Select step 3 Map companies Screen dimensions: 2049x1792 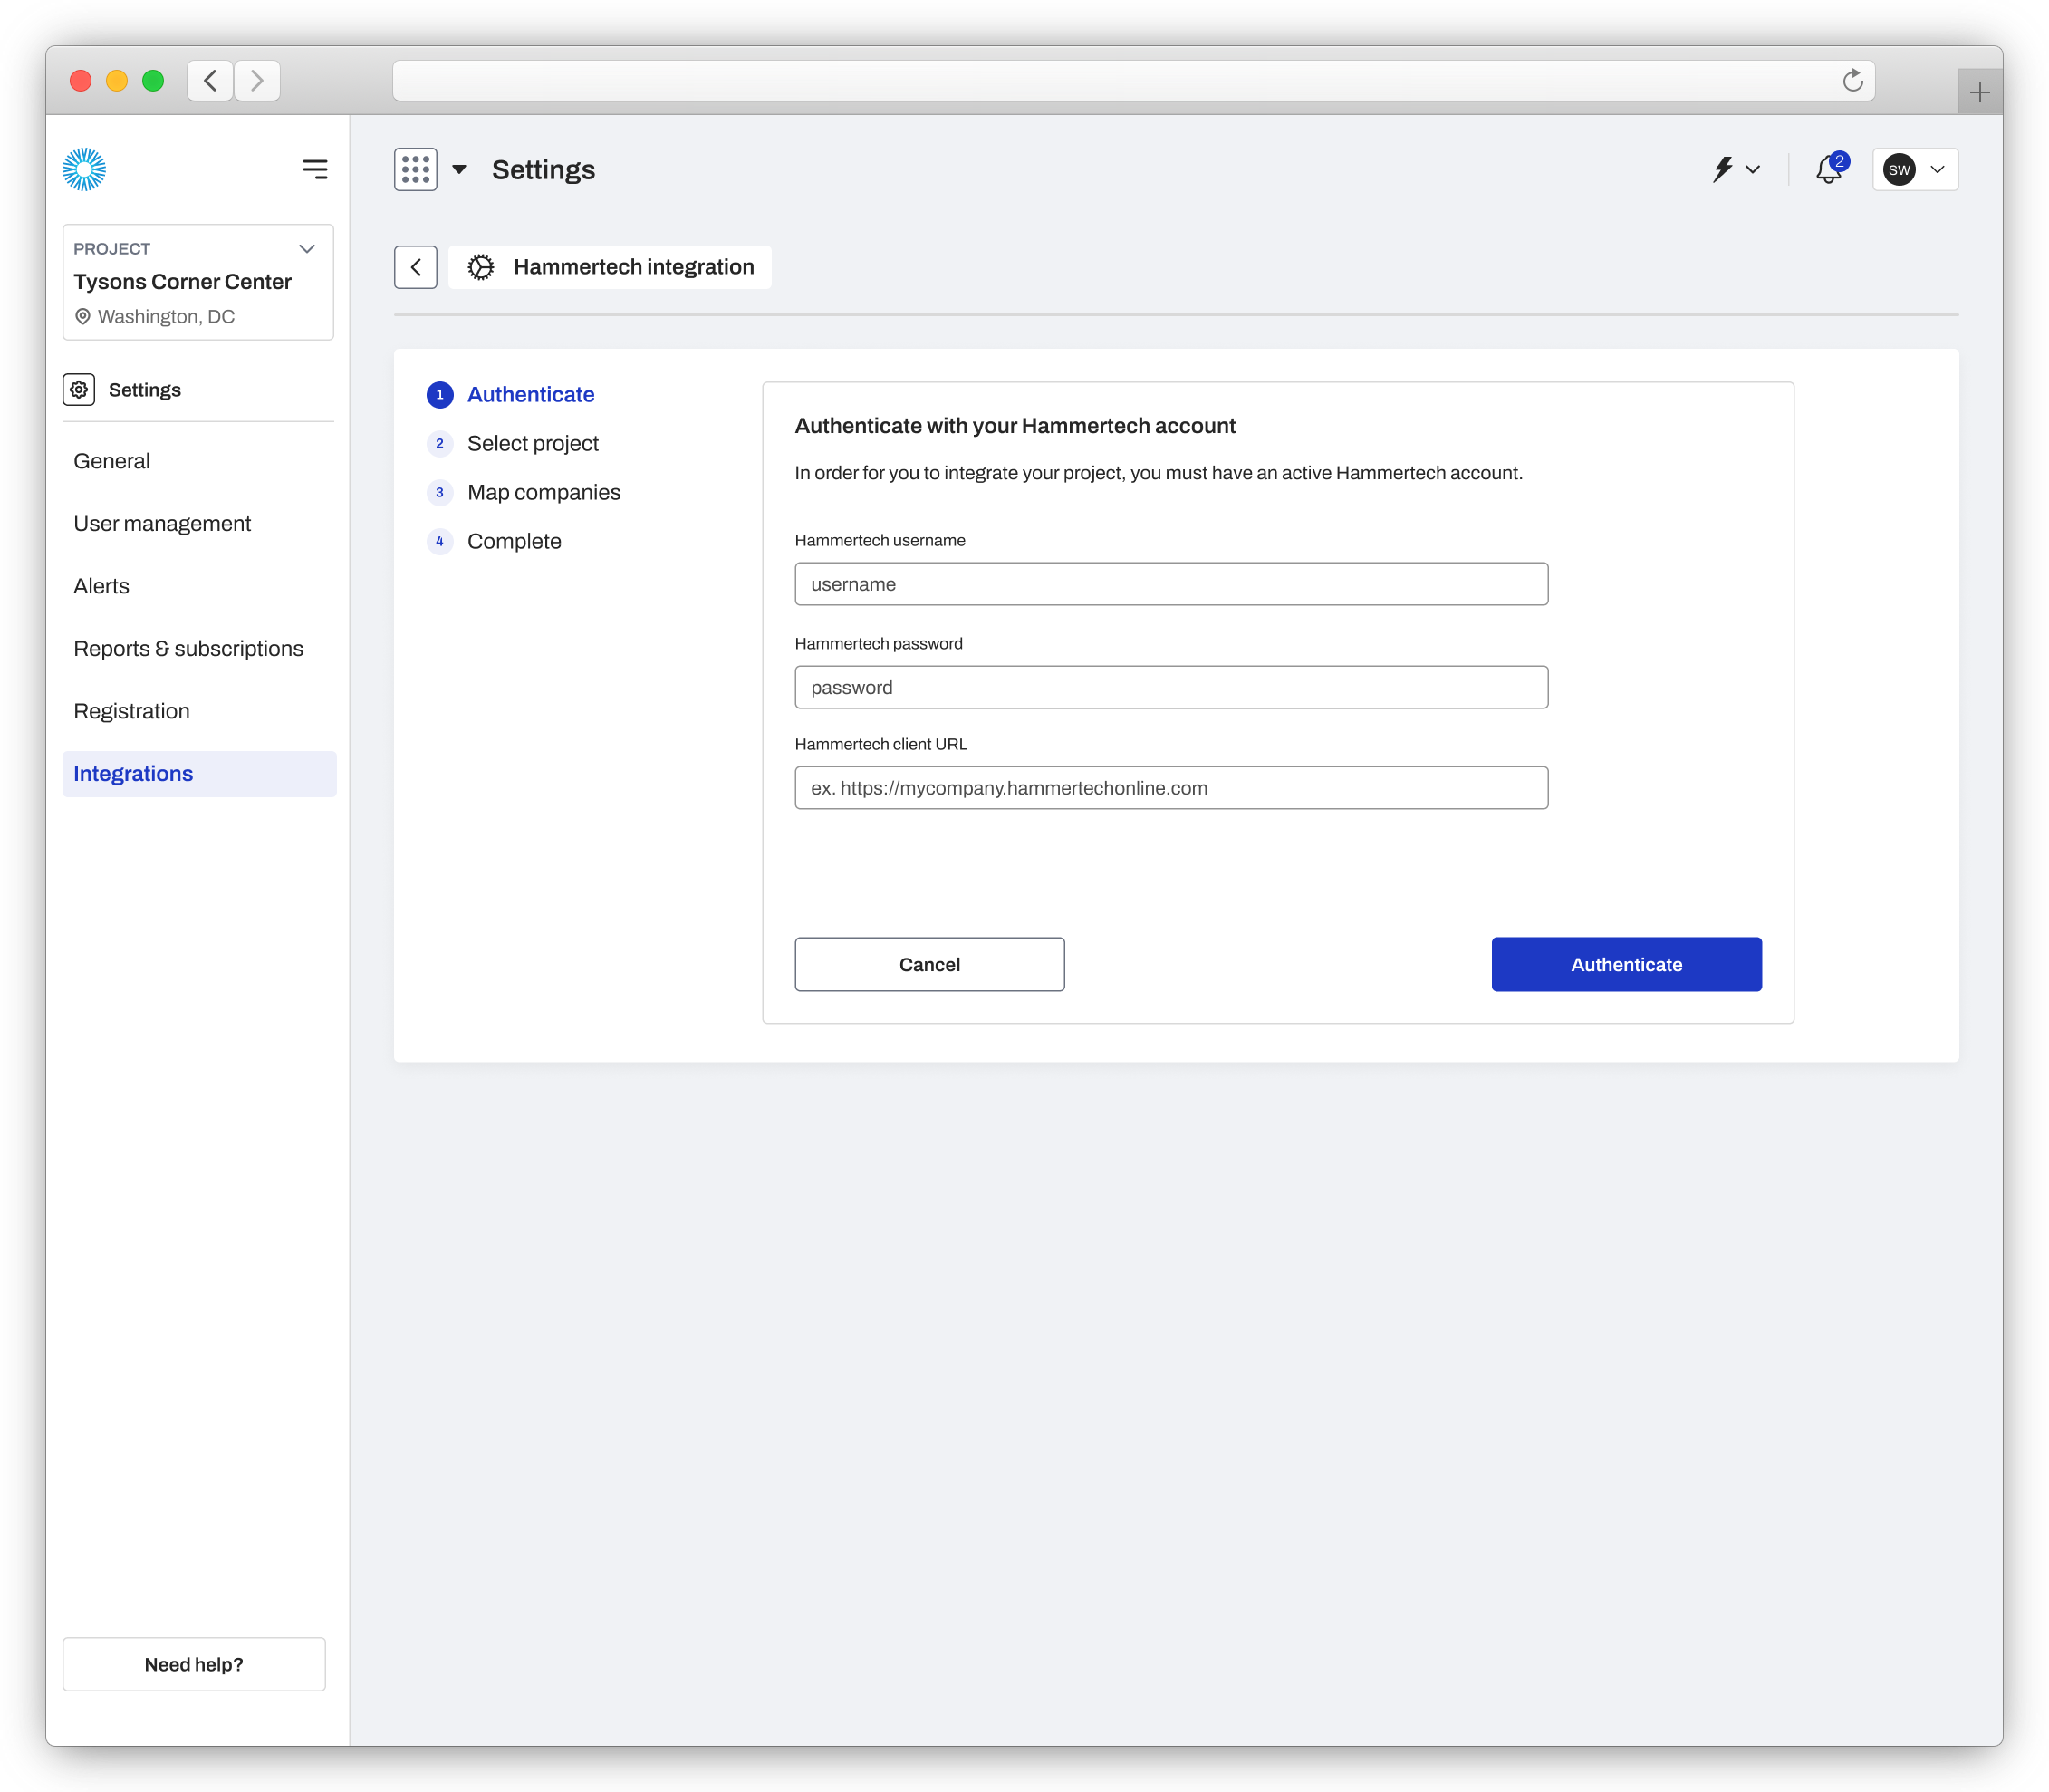[x=524, y=493]
